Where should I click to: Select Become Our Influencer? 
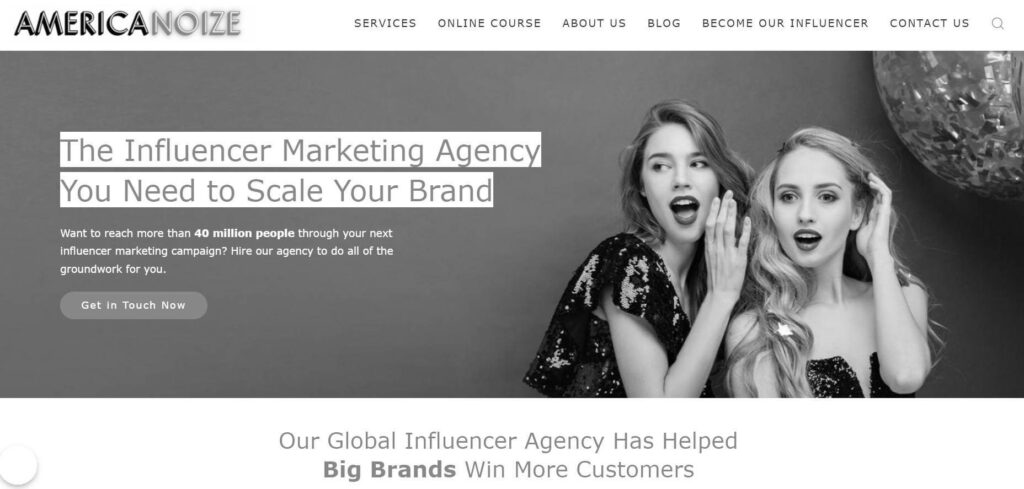[x=785, y=24]
